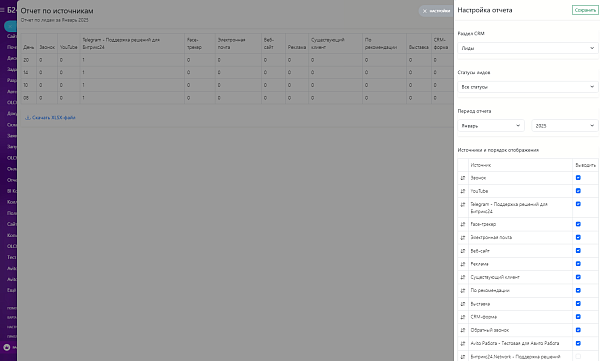Open the hamburger menu in top-left corner
Image resolution: width=600 pixels, height=361 pixels.
(x=2, y=10)
